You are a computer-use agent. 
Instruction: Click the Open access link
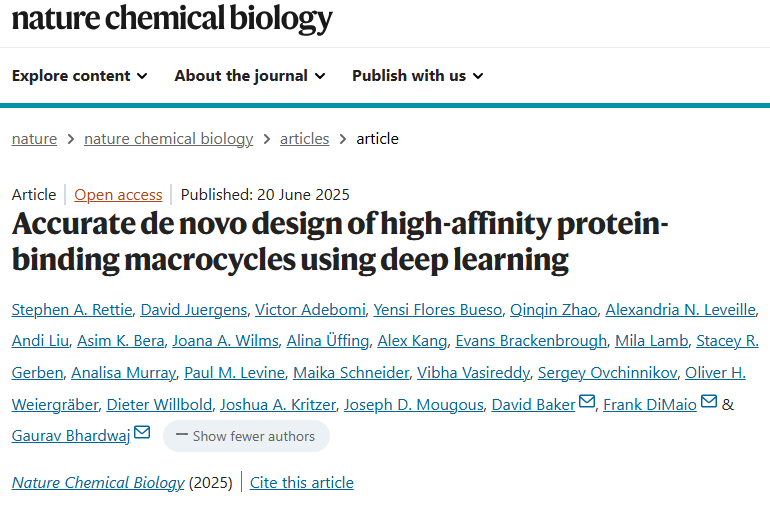[x=118, y=195]
